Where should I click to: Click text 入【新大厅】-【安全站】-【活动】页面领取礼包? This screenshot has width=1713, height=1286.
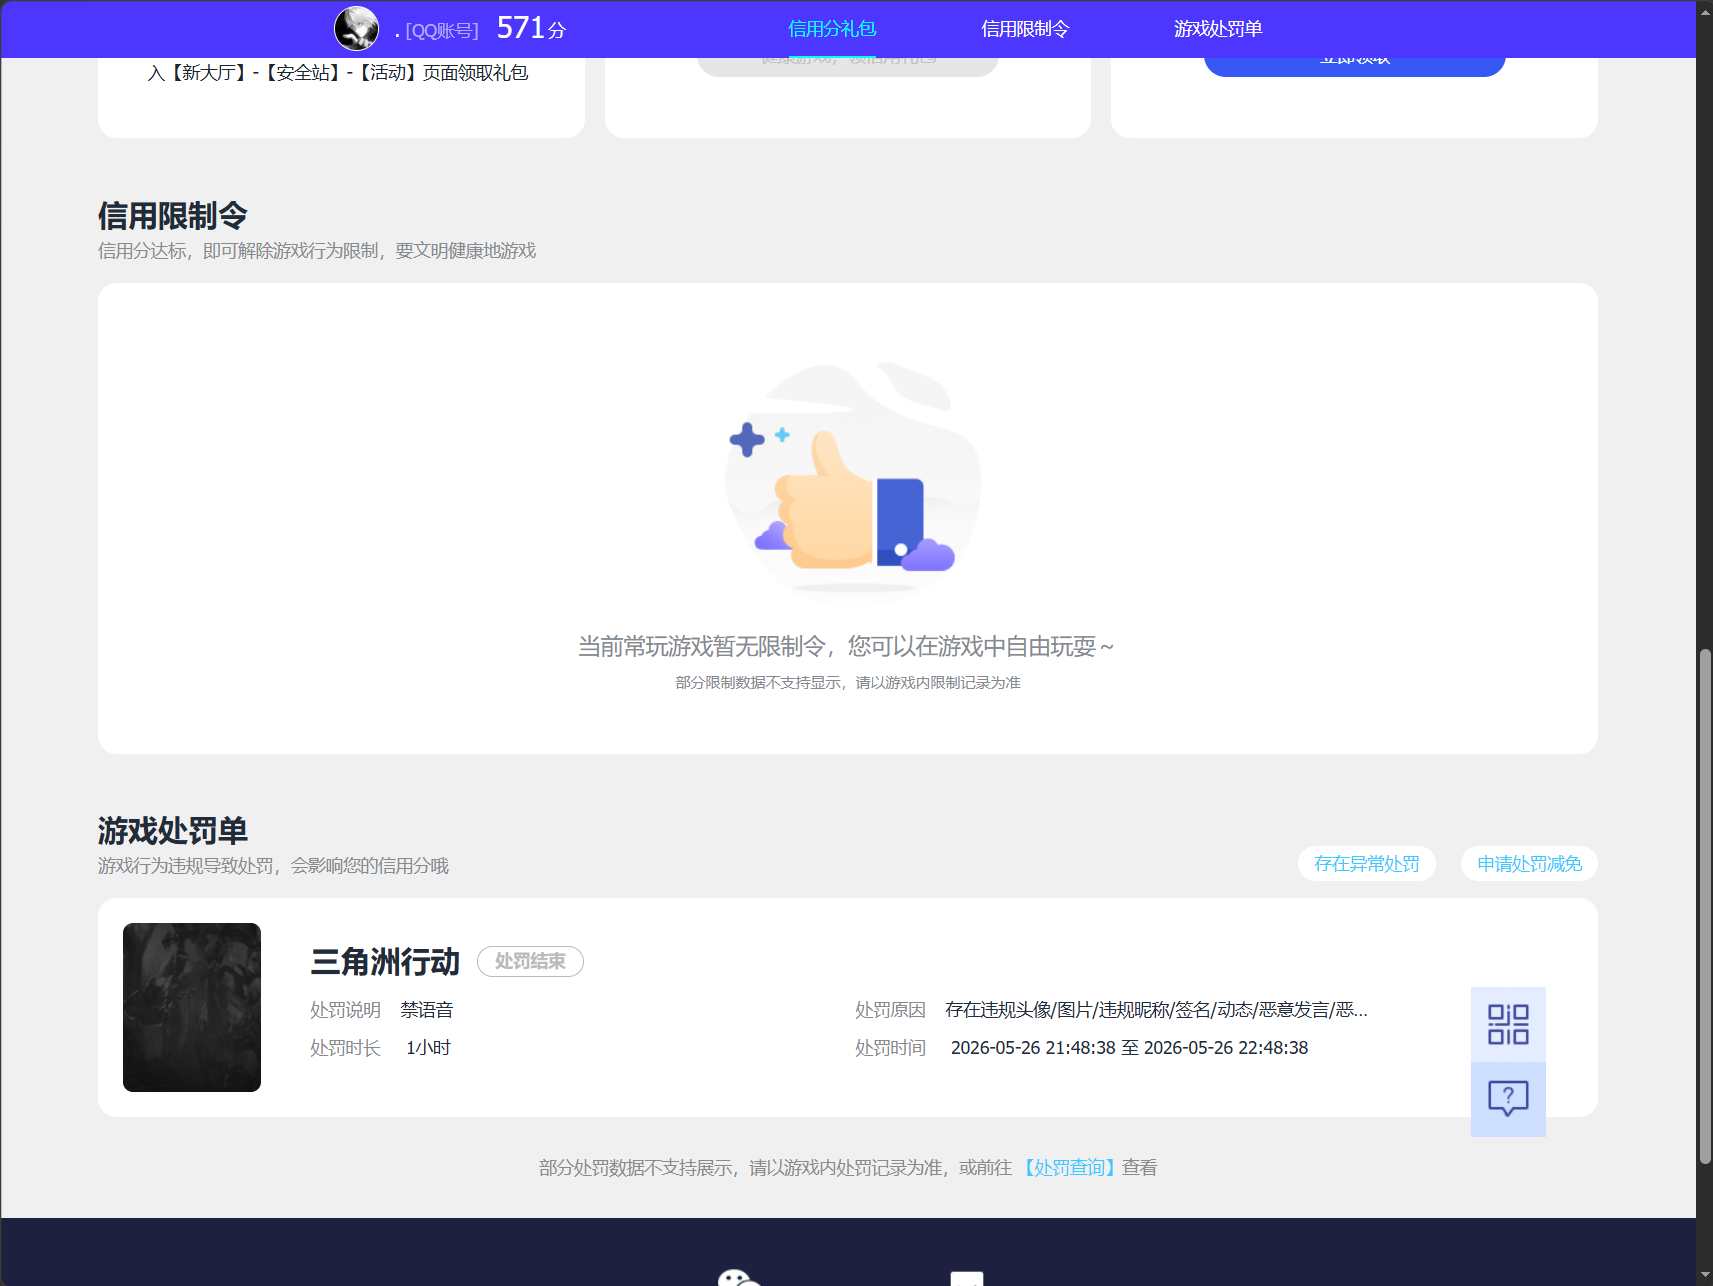(337, 73)
